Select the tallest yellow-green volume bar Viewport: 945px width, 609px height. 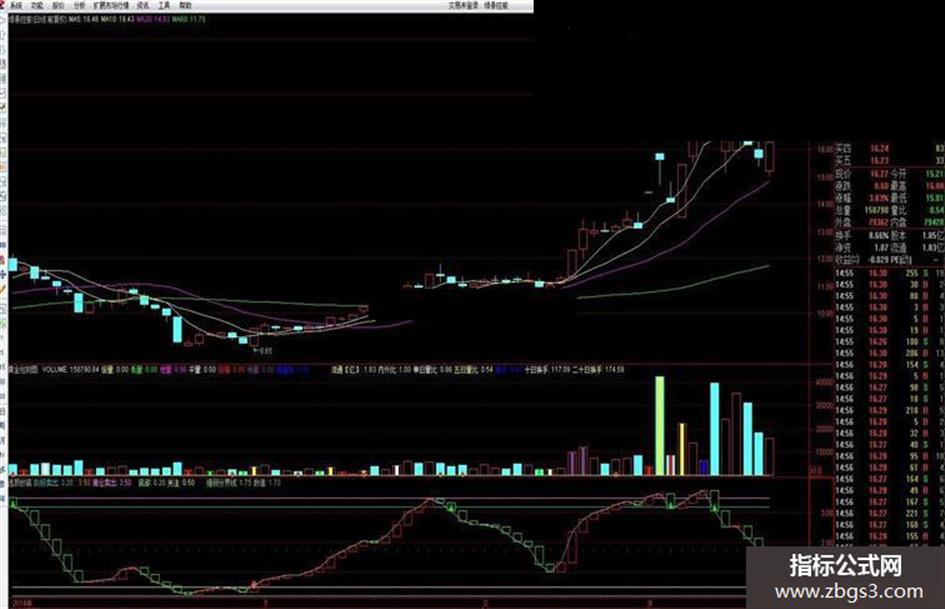point(660,426)
